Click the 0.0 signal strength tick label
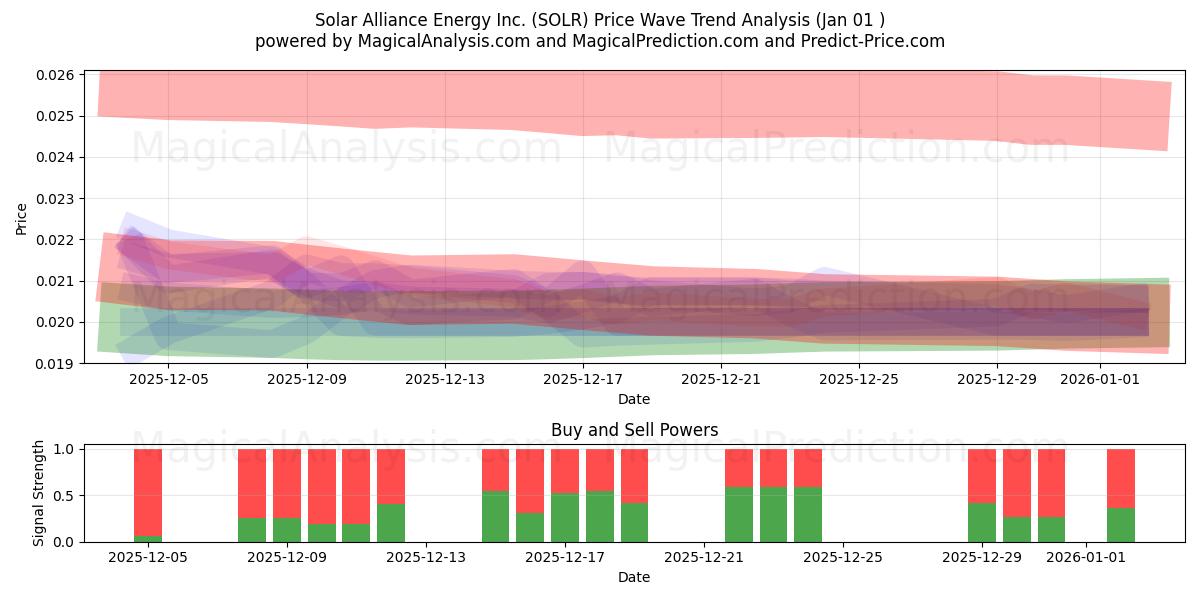The width and height of the screenshot is (1200, 600). (x=66, y=542)
